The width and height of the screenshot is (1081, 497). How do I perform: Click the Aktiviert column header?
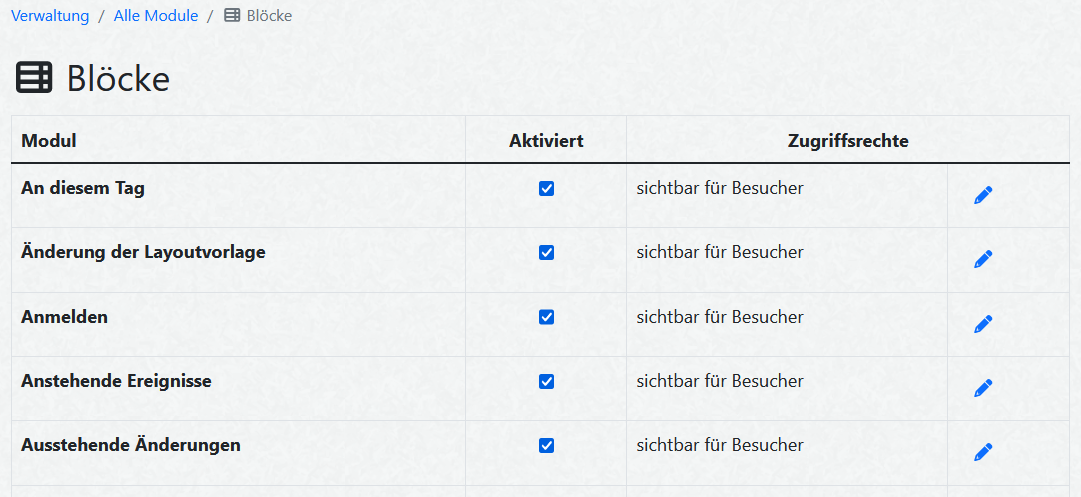point(546,141)
